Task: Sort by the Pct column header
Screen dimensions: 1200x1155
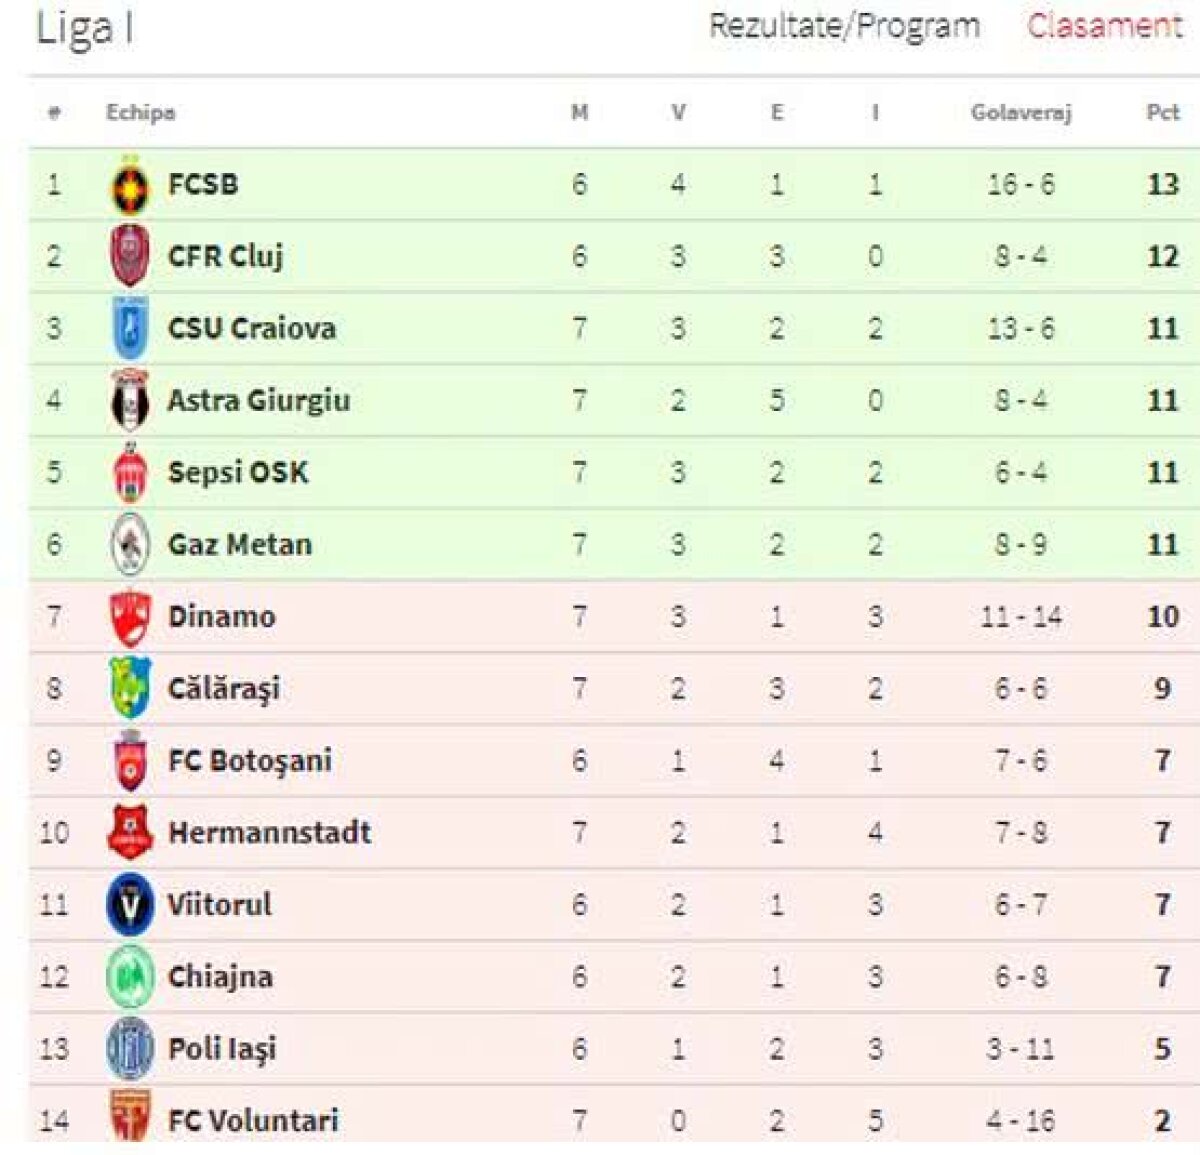Action: point(1160,113)
